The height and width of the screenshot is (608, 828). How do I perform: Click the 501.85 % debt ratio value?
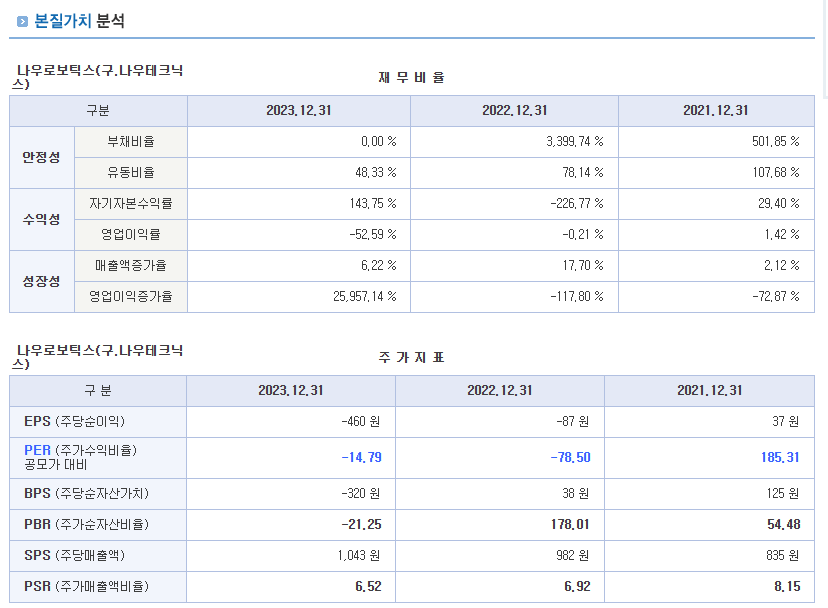click(x=776, y=142)
